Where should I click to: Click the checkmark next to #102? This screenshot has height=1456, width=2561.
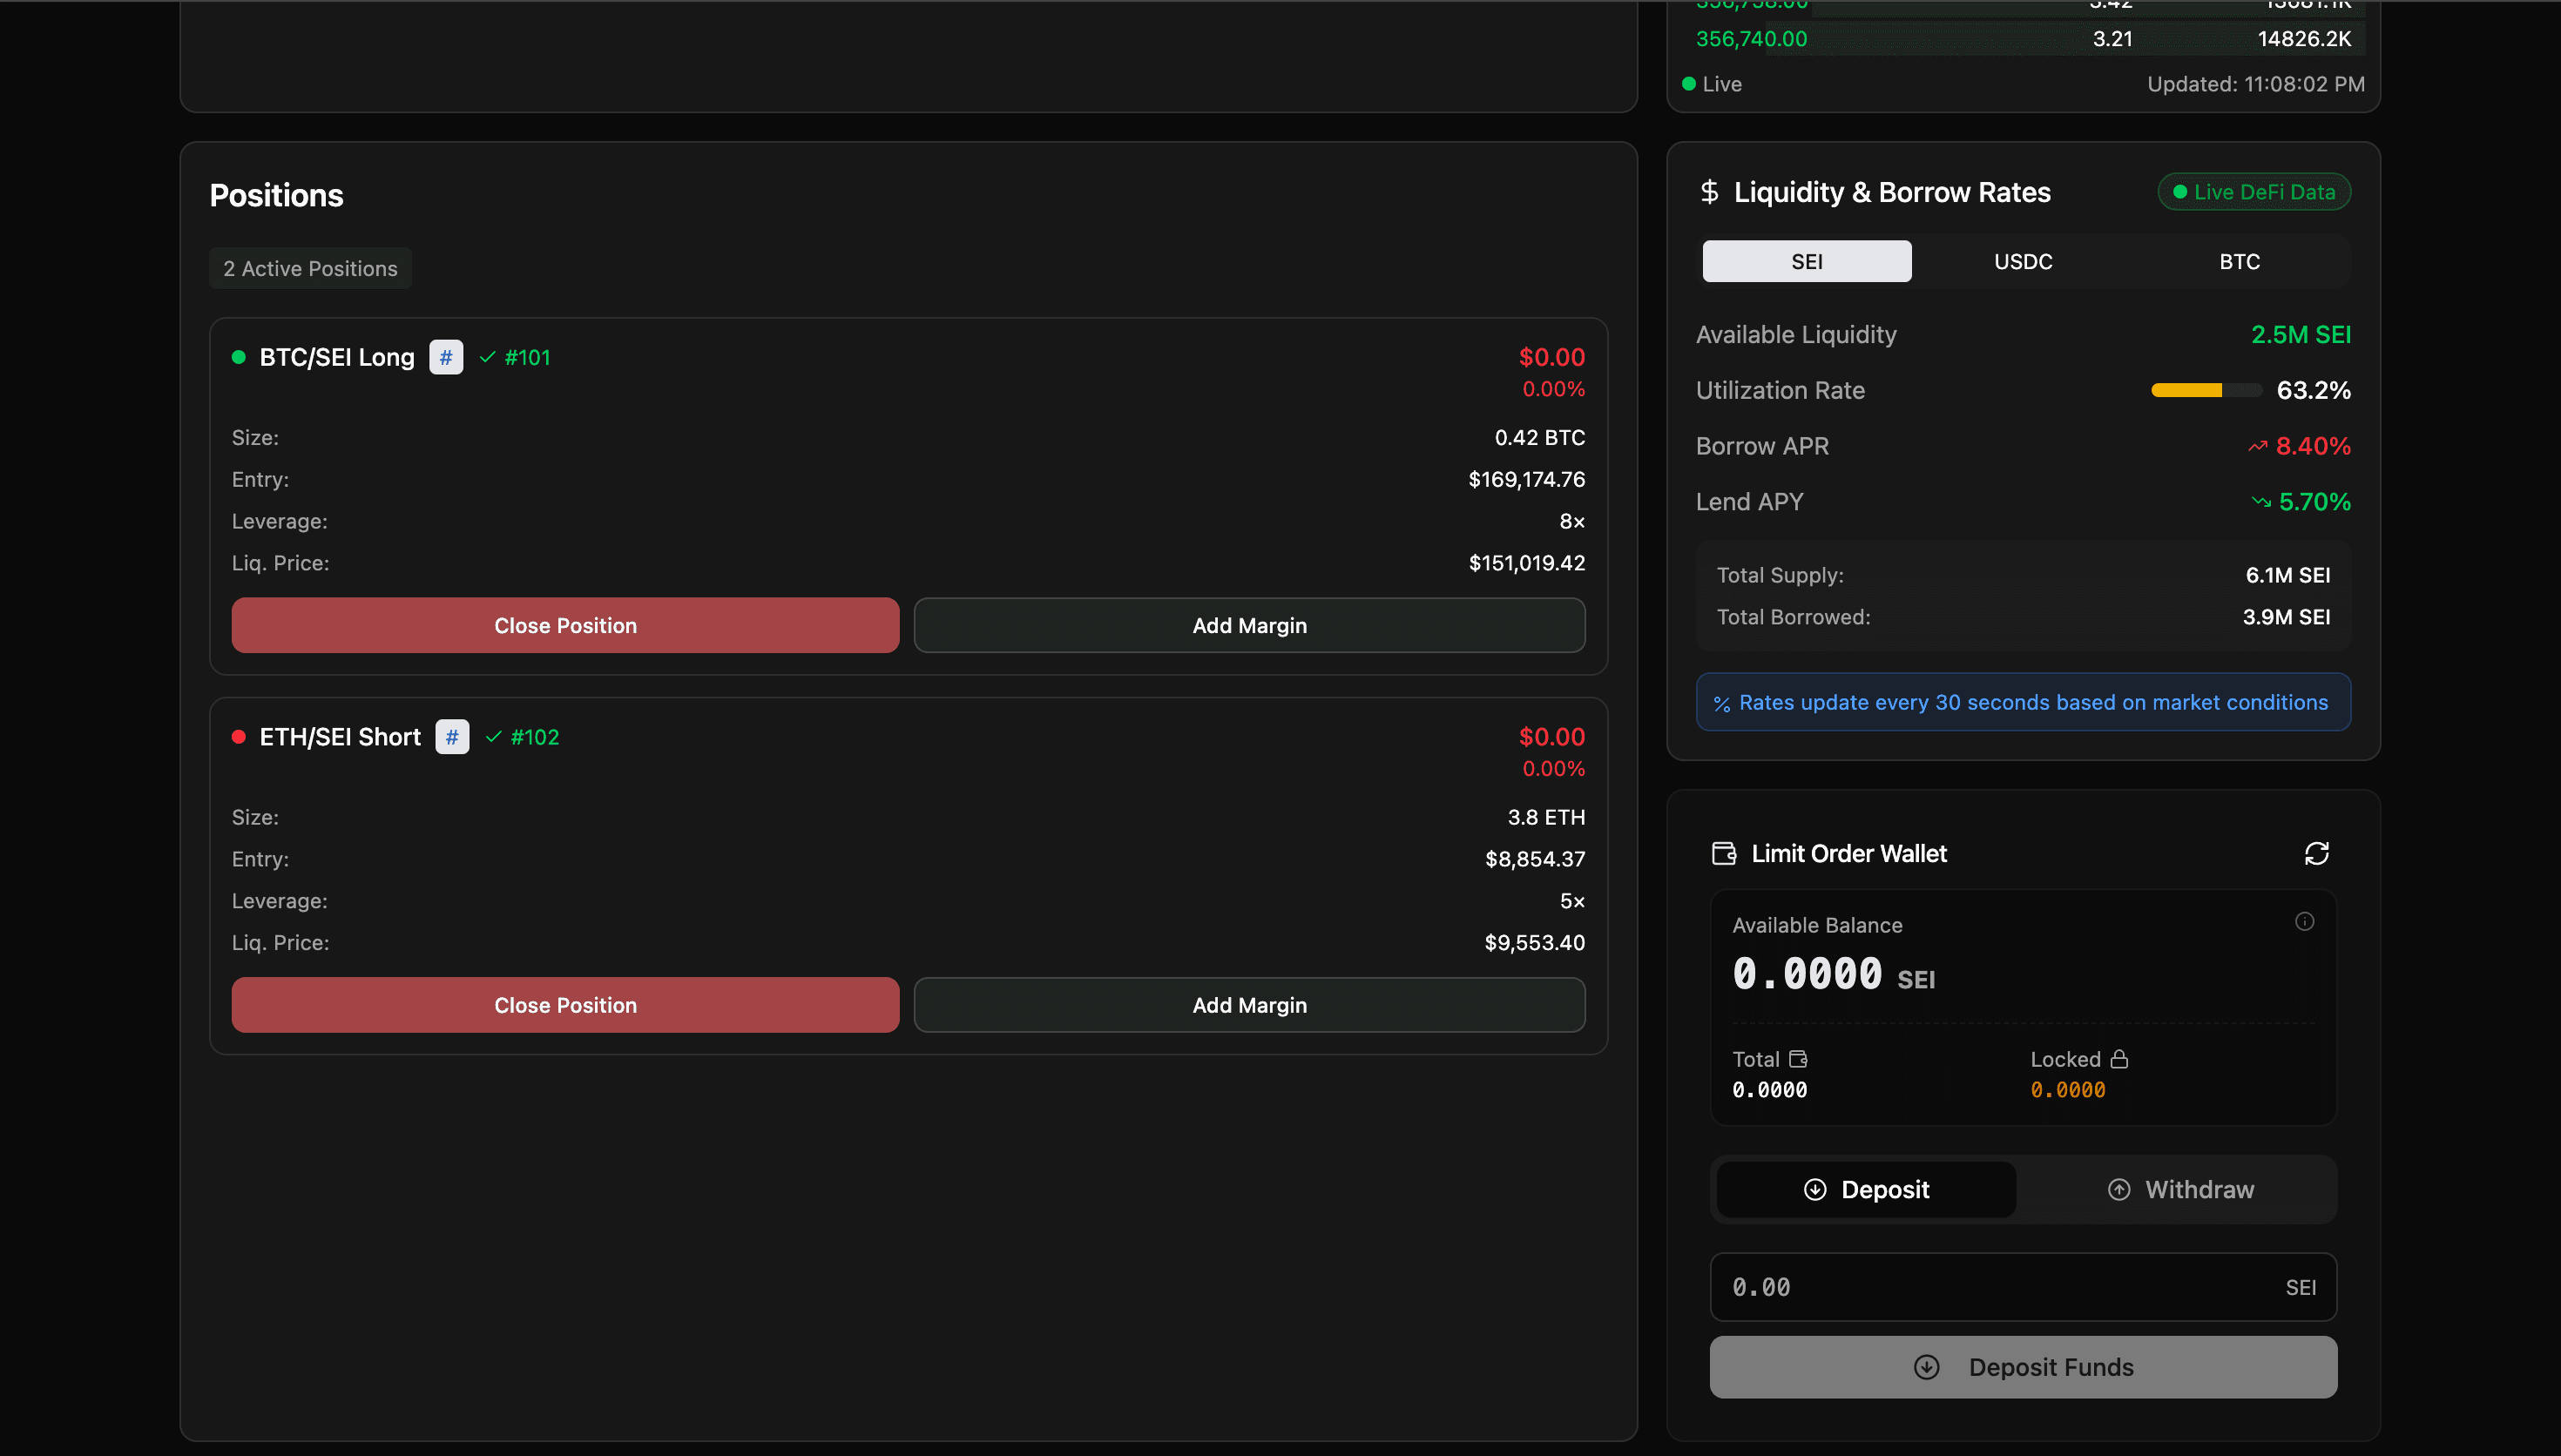click(493, 737)
